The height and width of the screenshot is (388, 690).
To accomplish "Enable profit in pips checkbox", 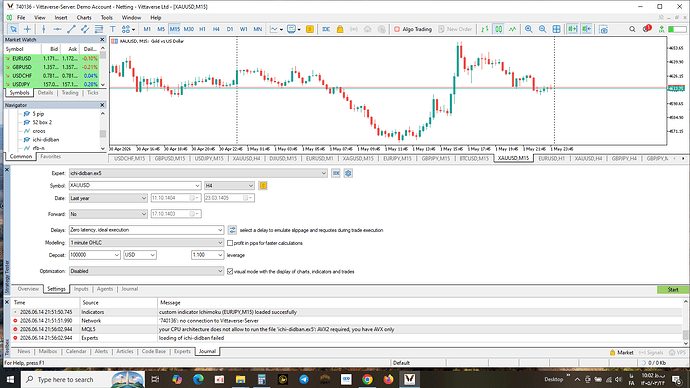I will pyautogui.click(x=230, y=243).
